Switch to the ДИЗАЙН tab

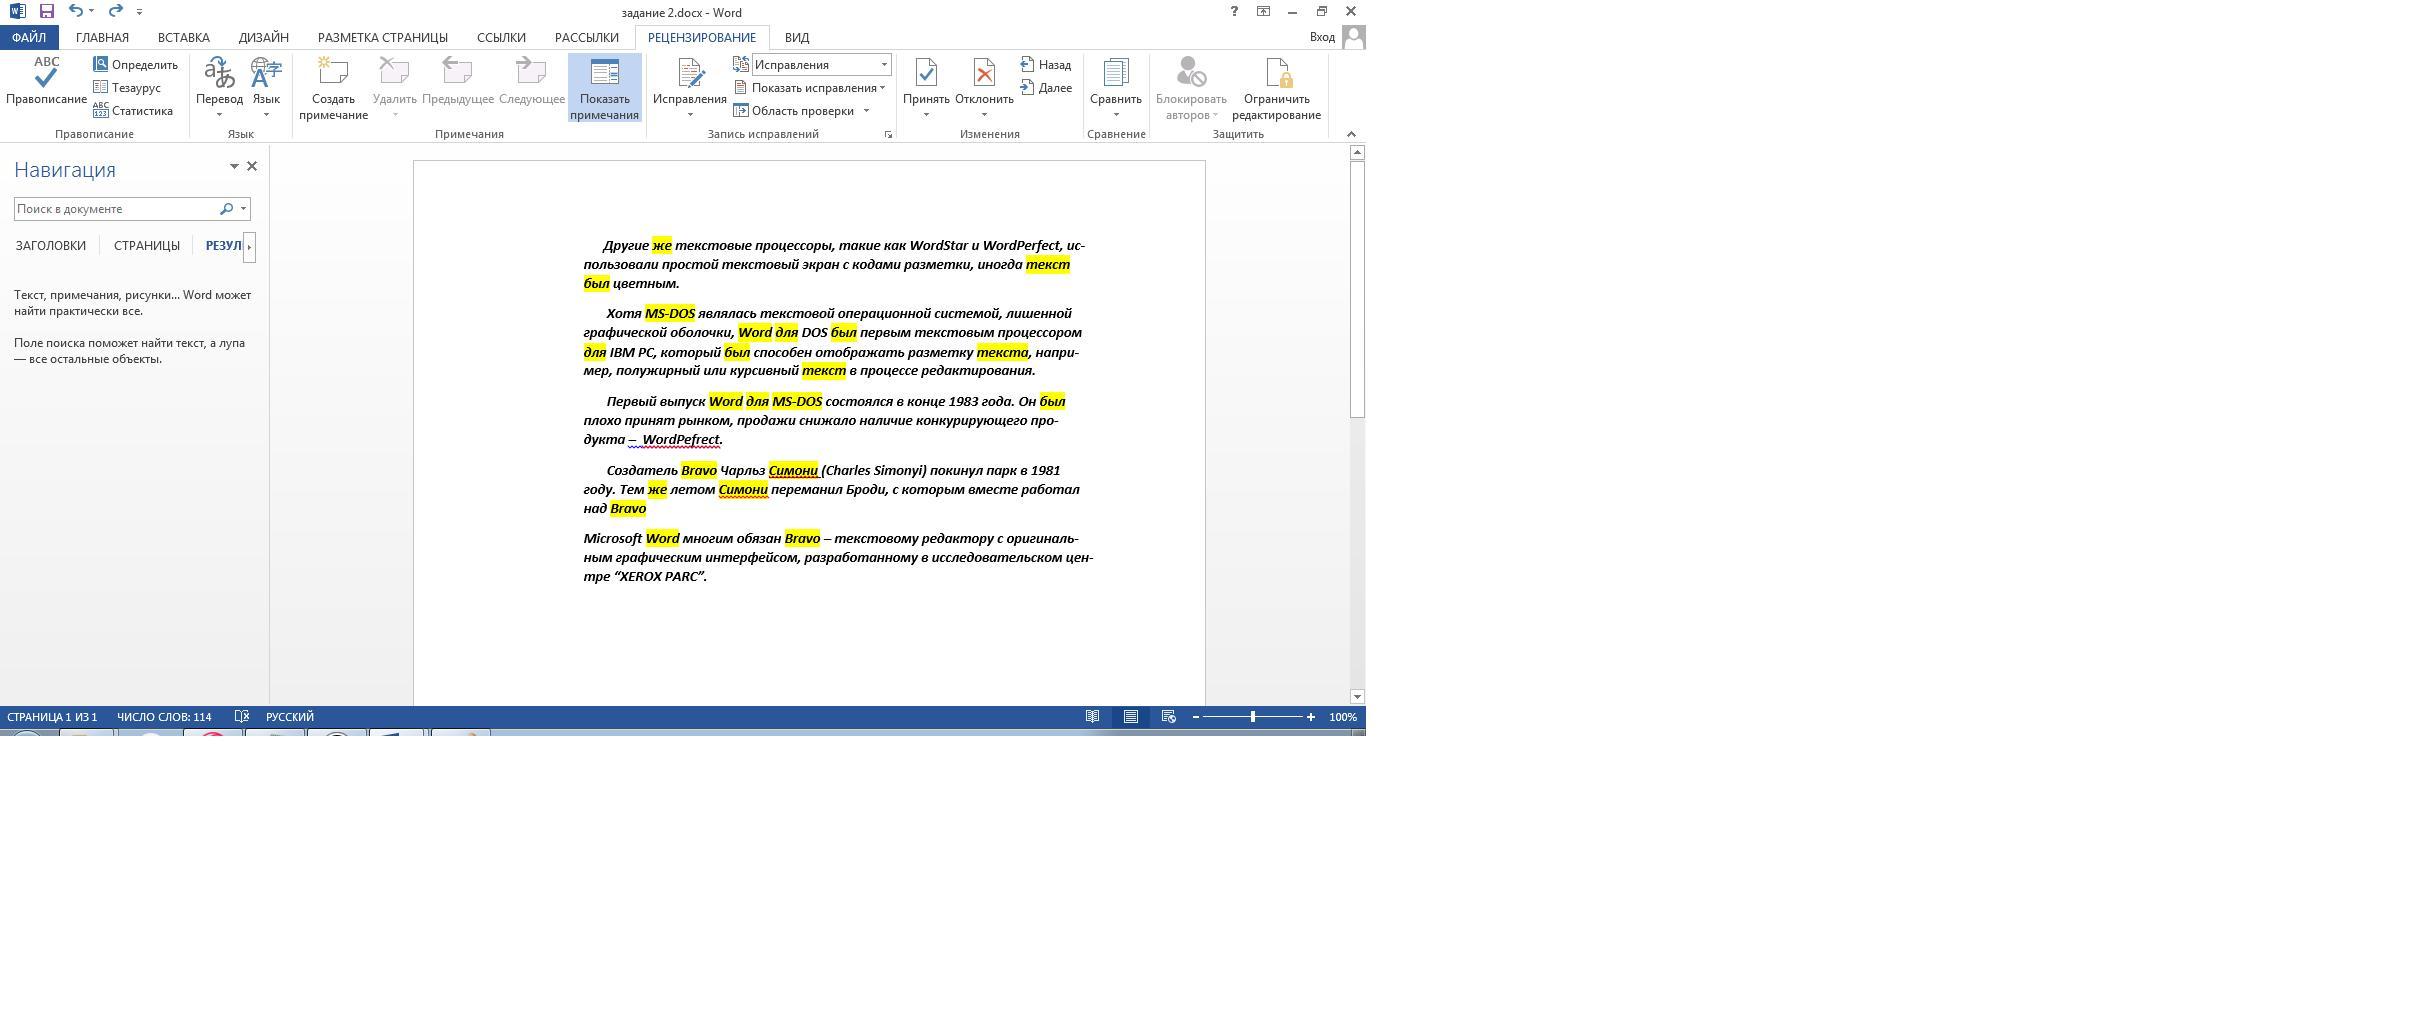(264, 38)
